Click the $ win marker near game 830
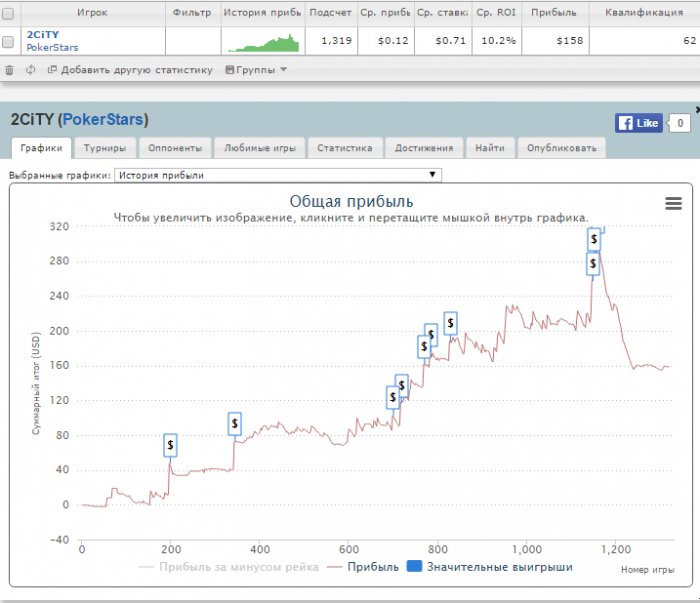The height and width of the screenshot is (603, 700). tap(450, 323)
